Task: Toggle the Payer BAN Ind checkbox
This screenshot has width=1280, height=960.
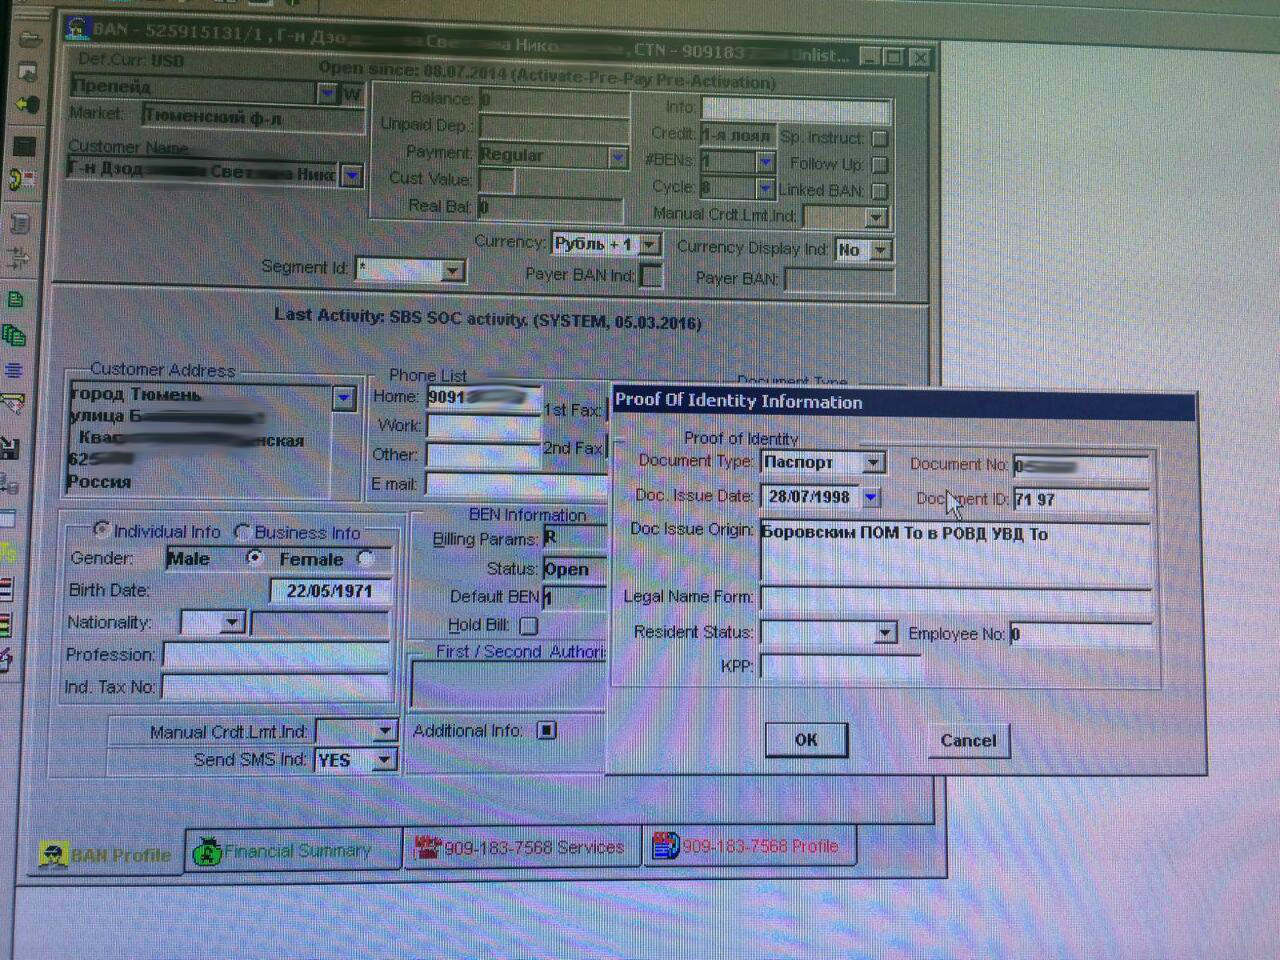Action: point(650,275)
